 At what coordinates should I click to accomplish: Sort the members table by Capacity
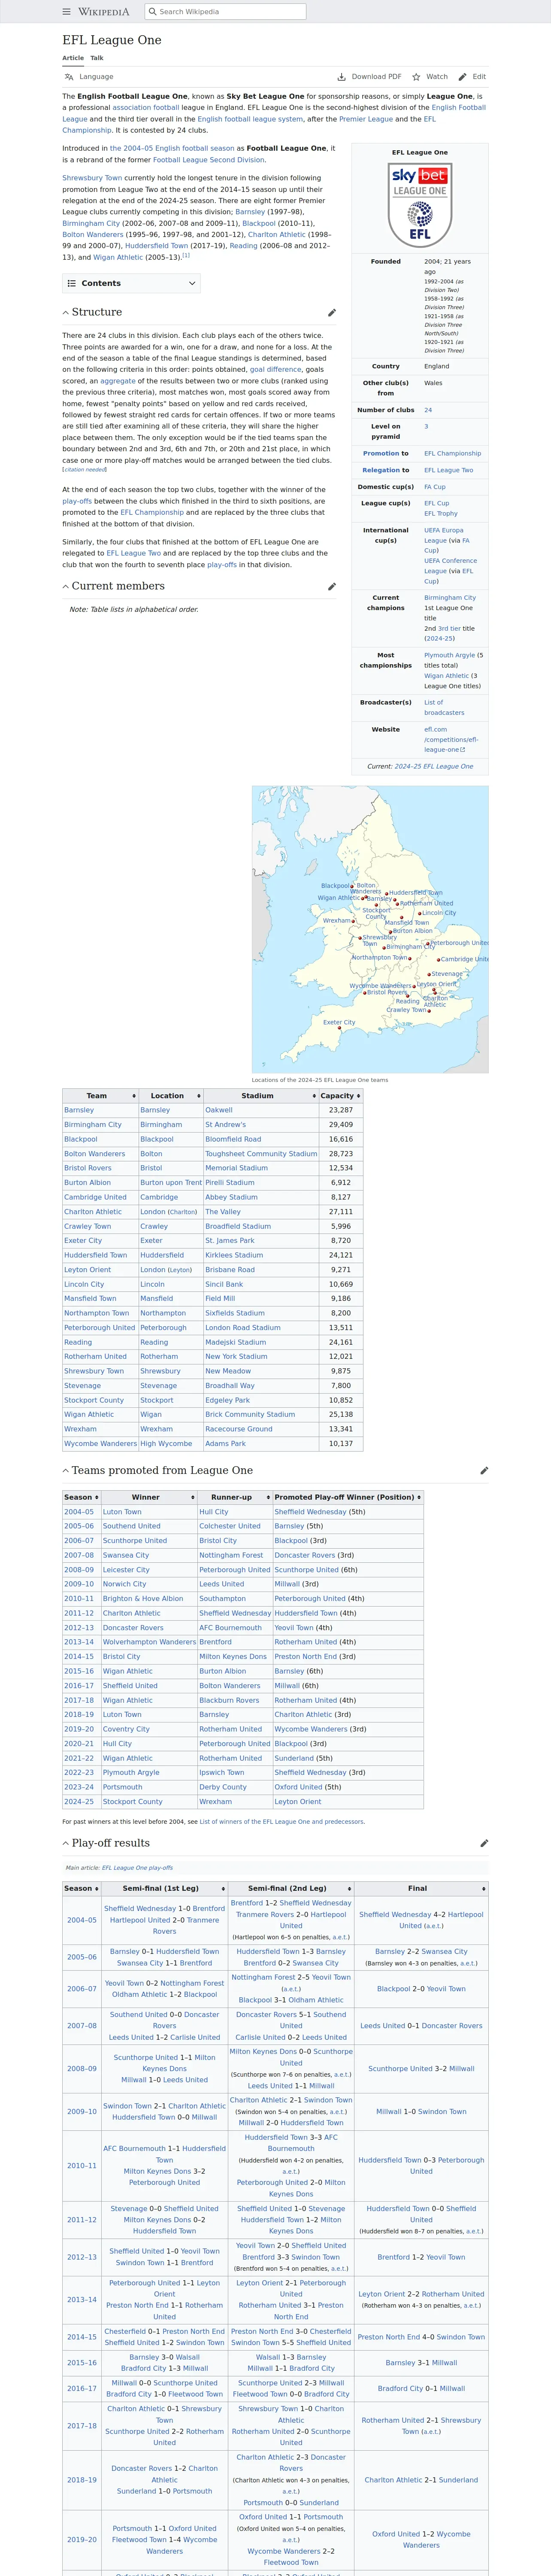tap(341, 1096)
